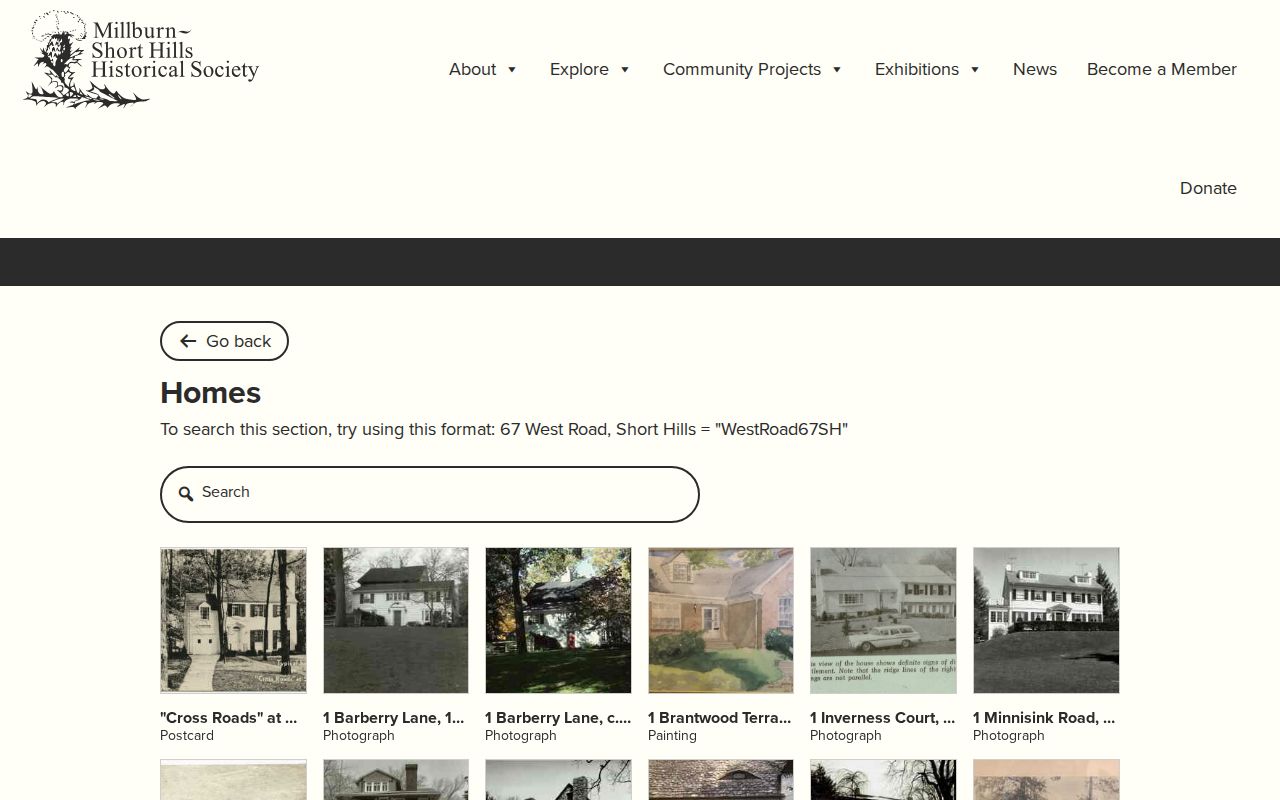Open the color 1 Barberry Lane photo thumbnail
Image resolution: width=1280 pixels, height=800 pixels.
558,620
